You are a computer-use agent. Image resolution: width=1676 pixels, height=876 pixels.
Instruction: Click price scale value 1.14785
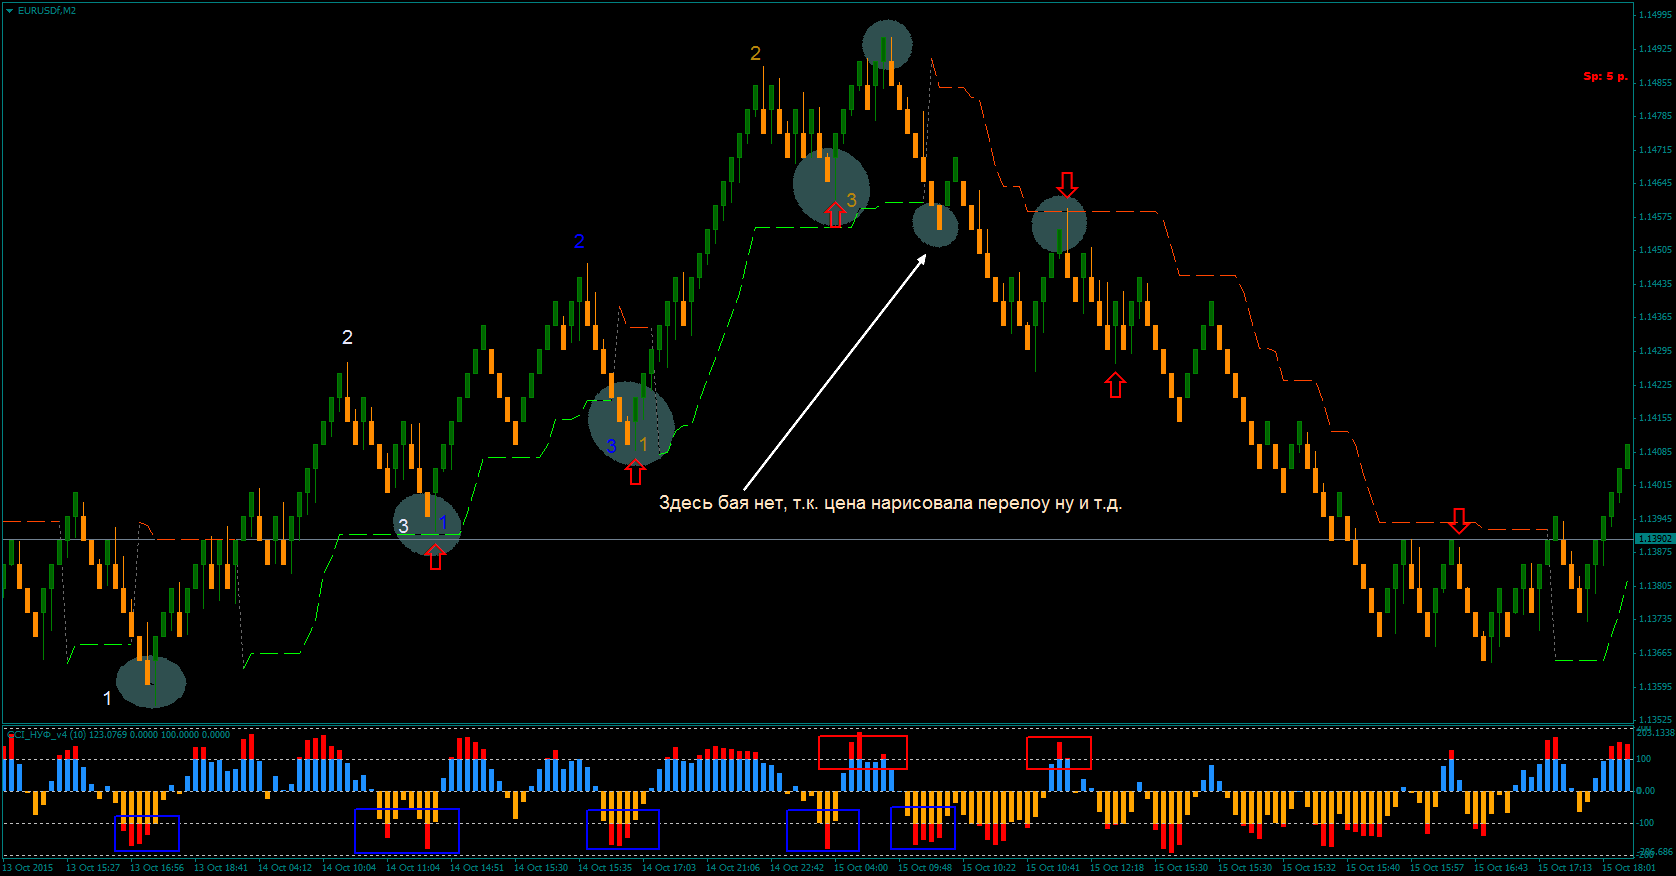coord(1655,116)
